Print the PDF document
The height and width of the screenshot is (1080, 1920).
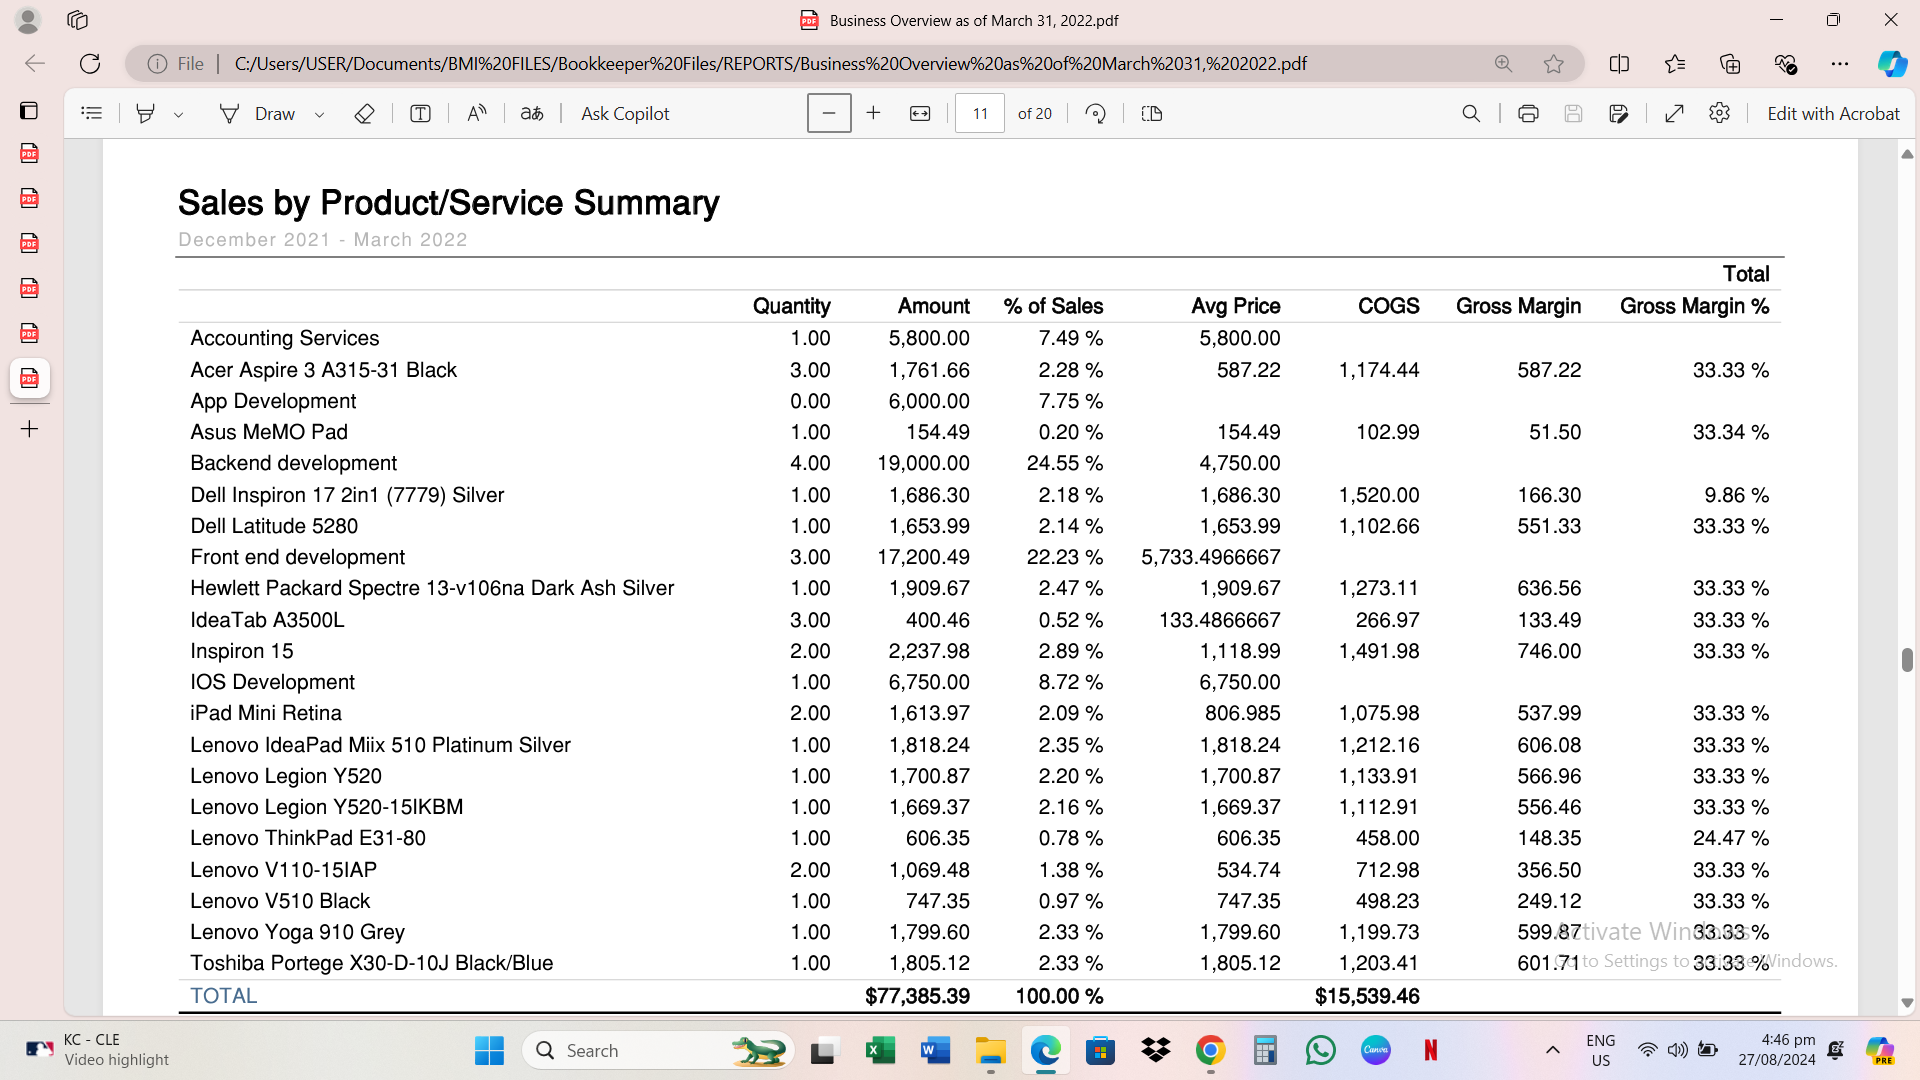coord(1528,113)
